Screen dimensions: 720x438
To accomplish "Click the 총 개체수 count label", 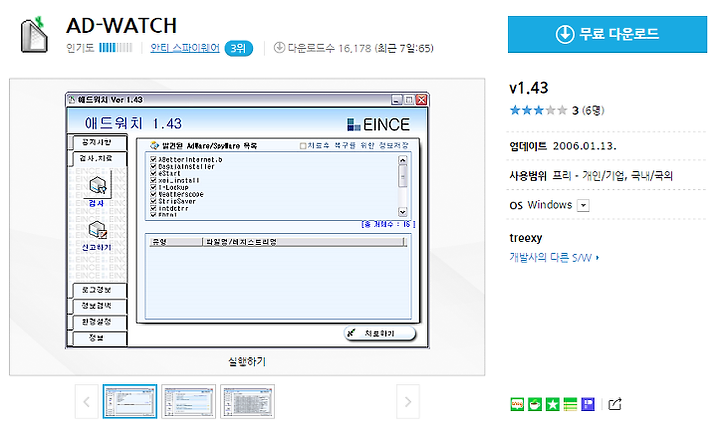I will click(388, 224).
